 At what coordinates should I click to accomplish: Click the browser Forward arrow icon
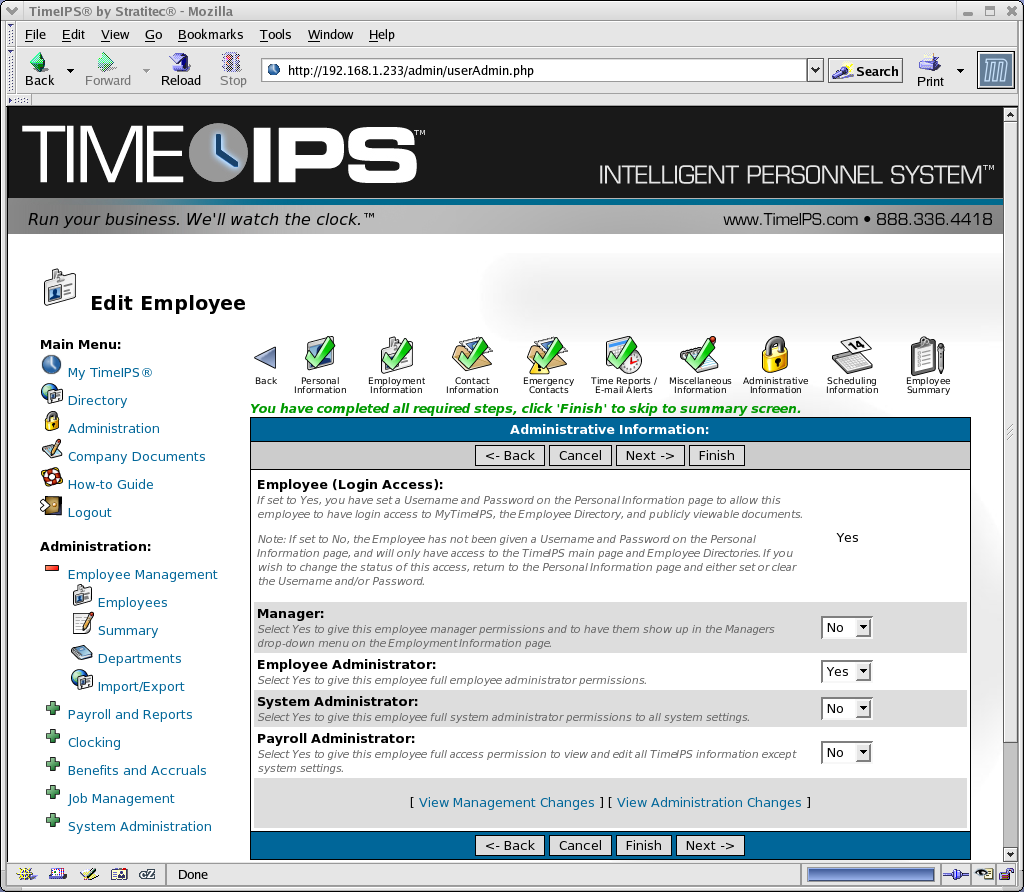point(106,63)
